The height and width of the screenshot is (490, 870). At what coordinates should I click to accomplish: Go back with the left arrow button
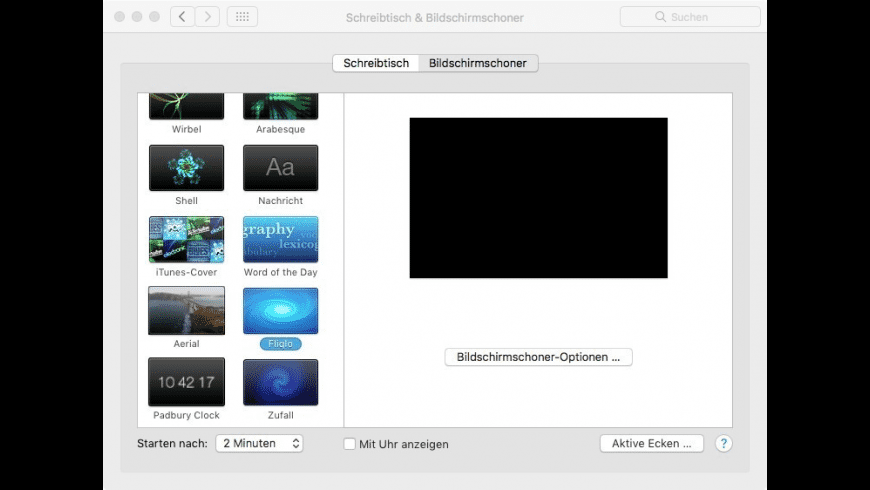pos(183,17)
